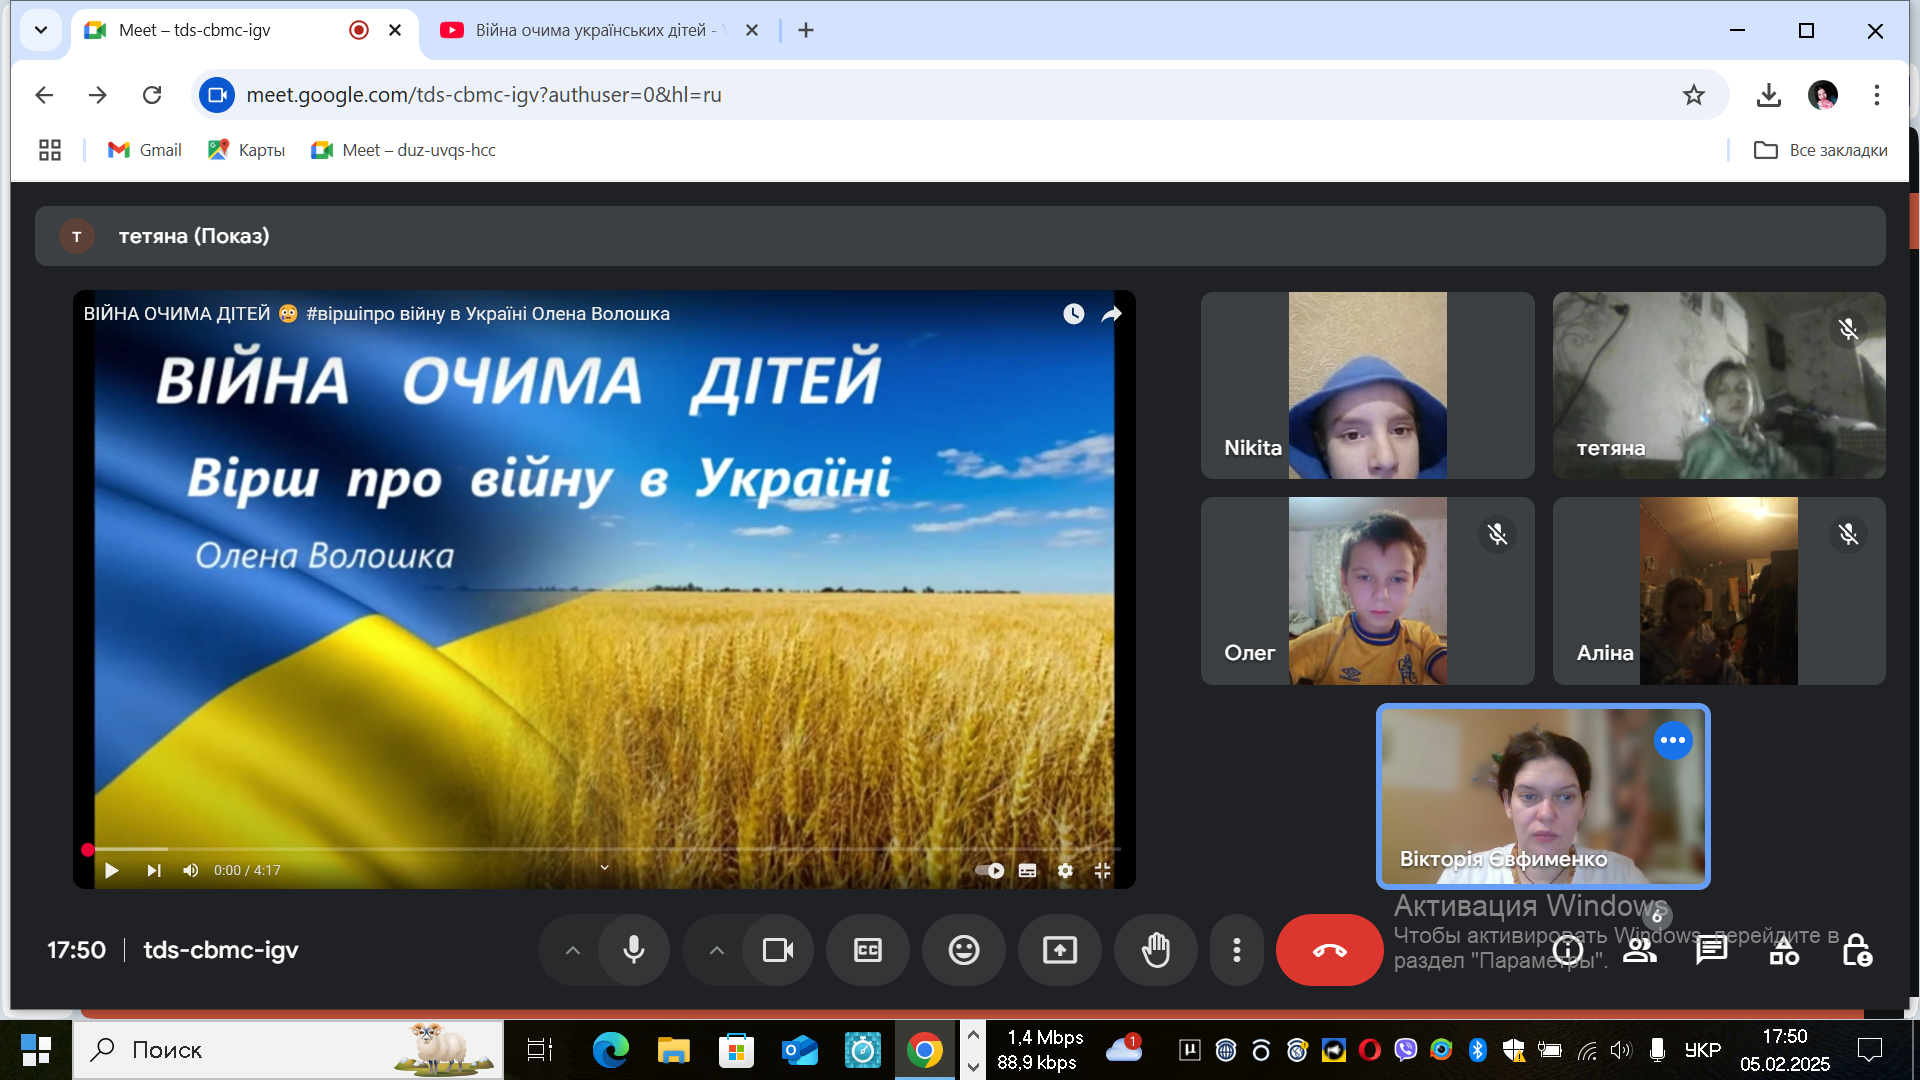Open the Windows notification center
This screenshot has width=1920, height=1080.
(x=1869, y=1050)
